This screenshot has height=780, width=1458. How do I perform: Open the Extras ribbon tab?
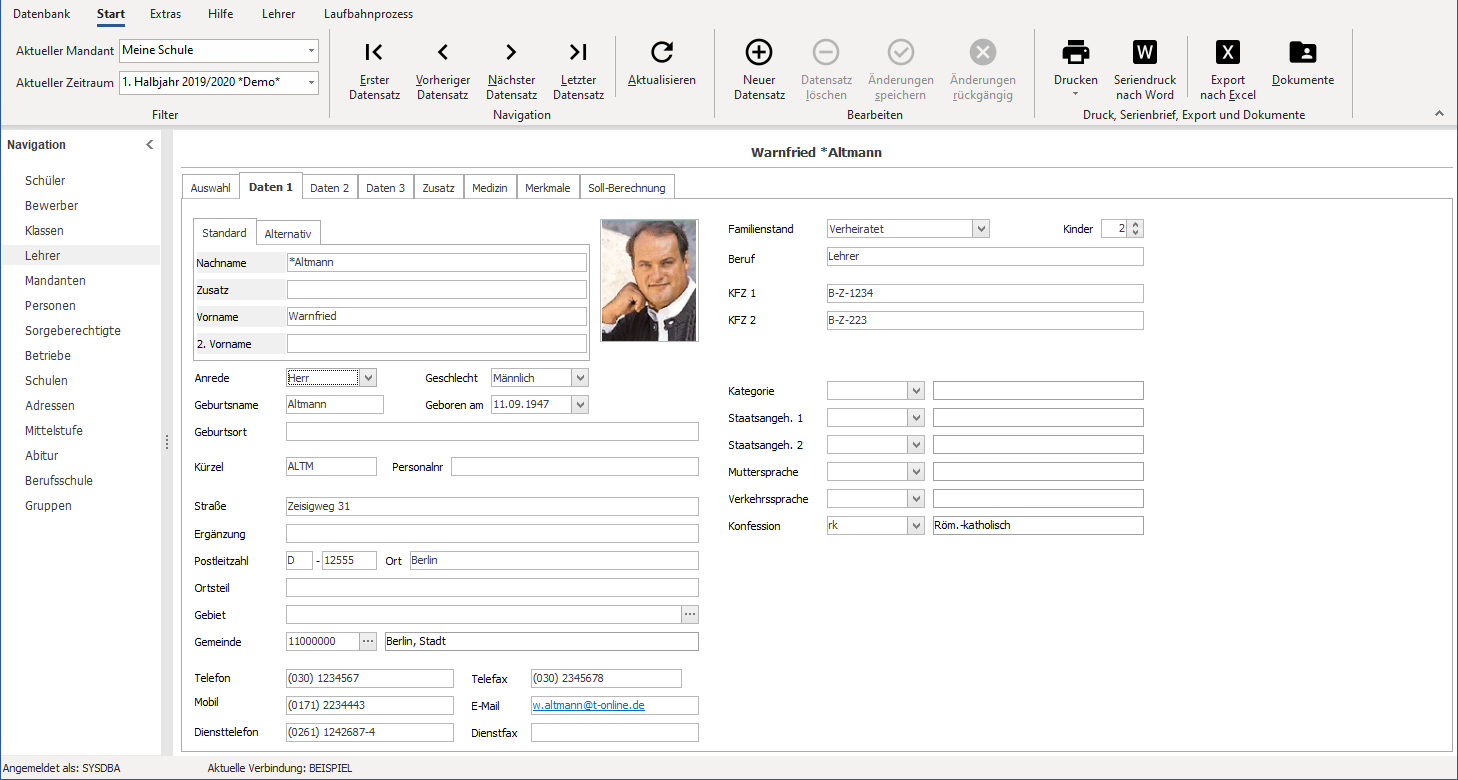(x=166, y=14)
